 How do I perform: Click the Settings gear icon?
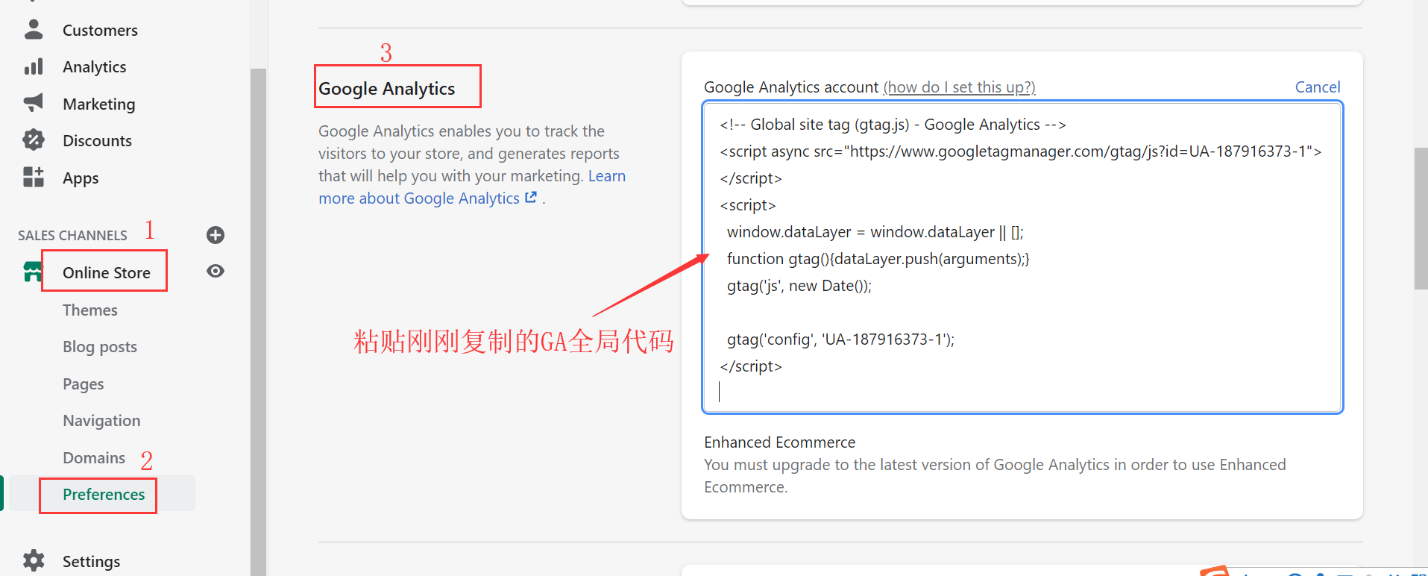[34, 560]
